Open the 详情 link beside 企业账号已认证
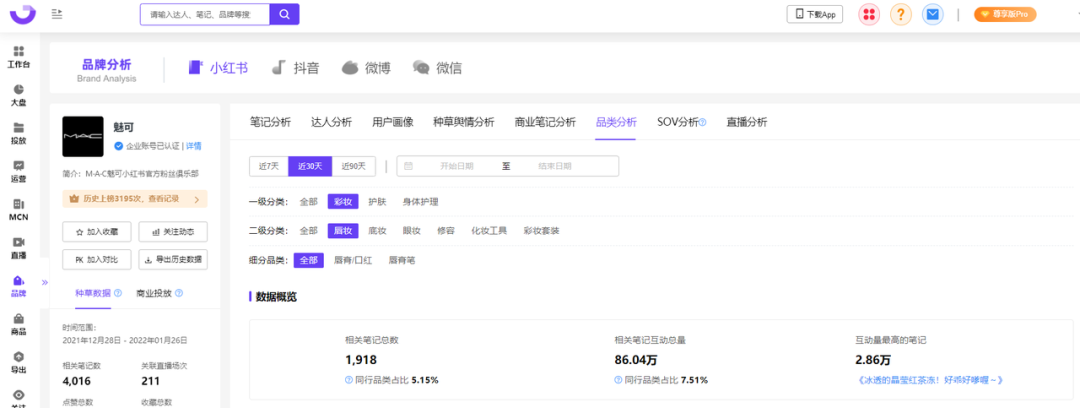Image resolution: width=1080 pixels, height=408 pixels. (x=194, y=146)
